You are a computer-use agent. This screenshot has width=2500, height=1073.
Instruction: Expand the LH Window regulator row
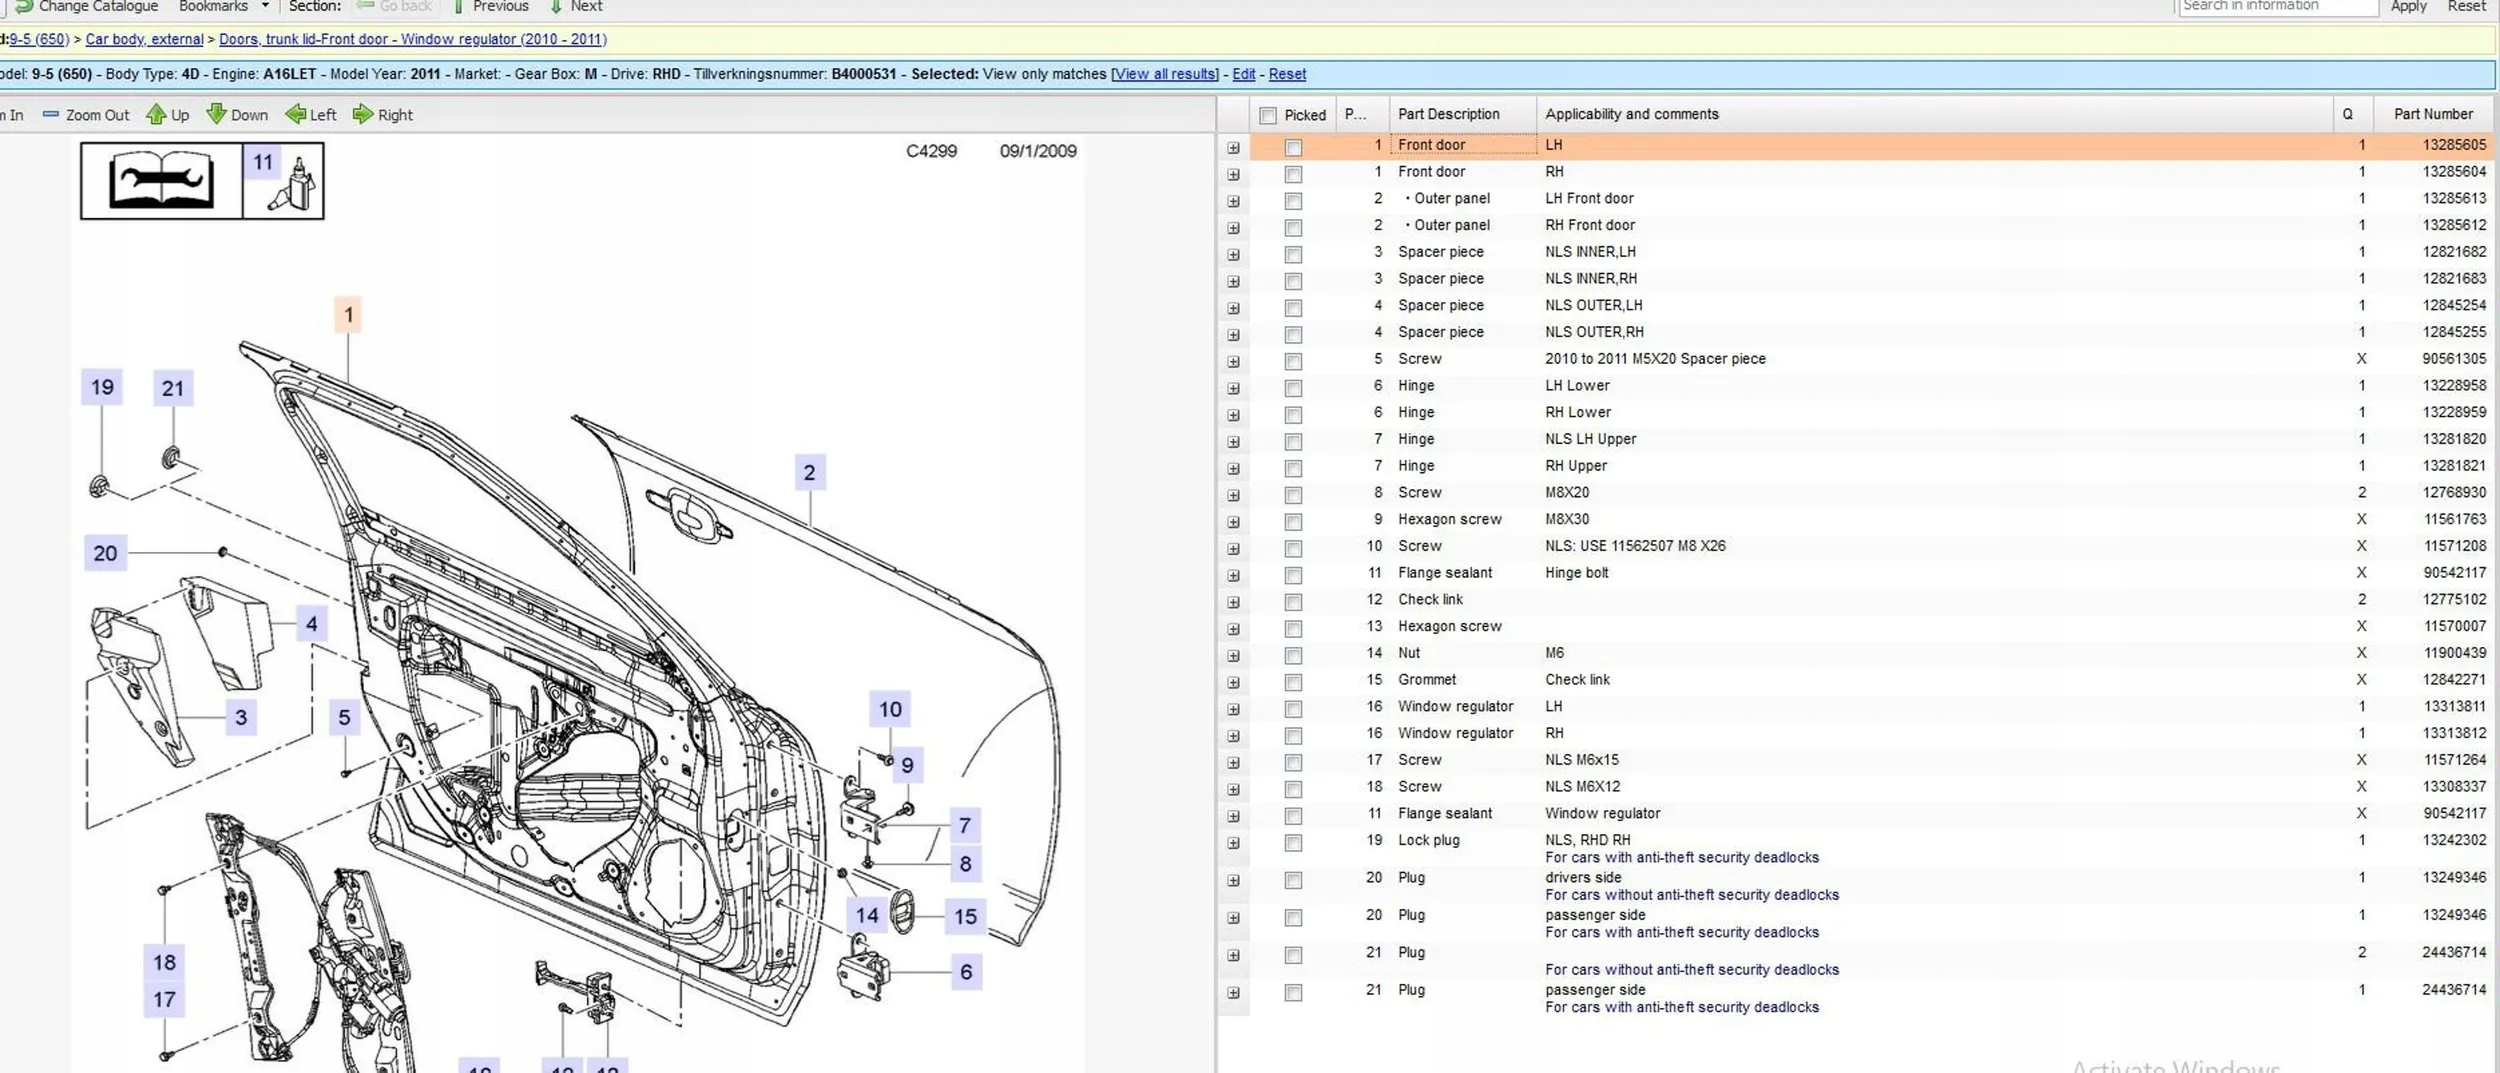(1233, 709)
